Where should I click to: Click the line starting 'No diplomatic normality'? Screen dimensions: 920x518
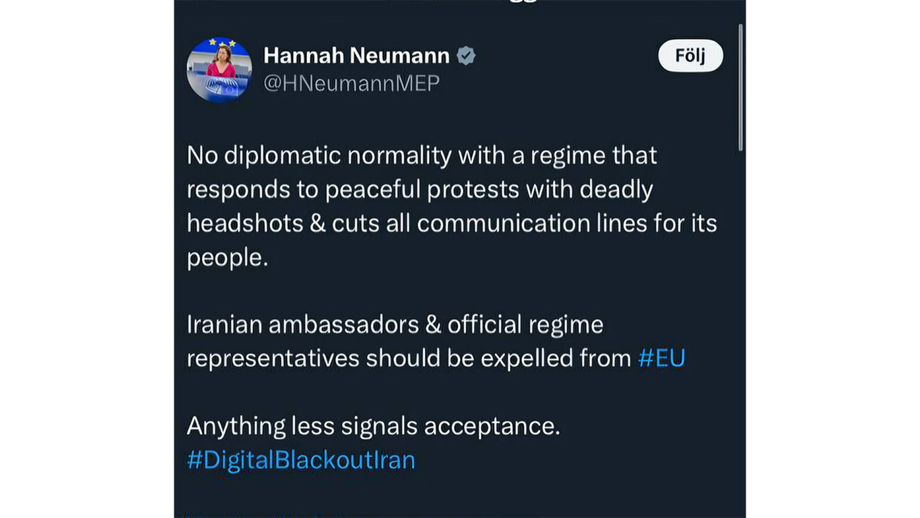pyautogui.click(x=421, y=156)
